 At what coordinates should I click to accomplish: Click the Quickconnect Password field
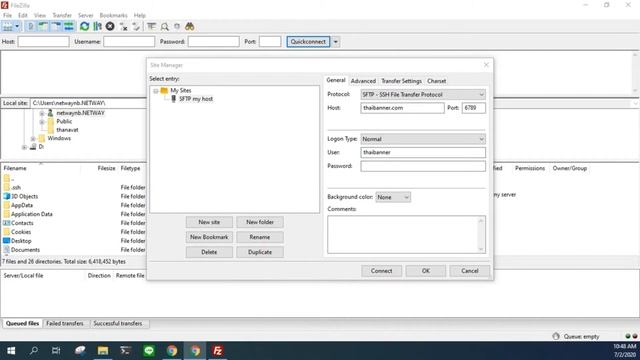click(x=213, y=42)
